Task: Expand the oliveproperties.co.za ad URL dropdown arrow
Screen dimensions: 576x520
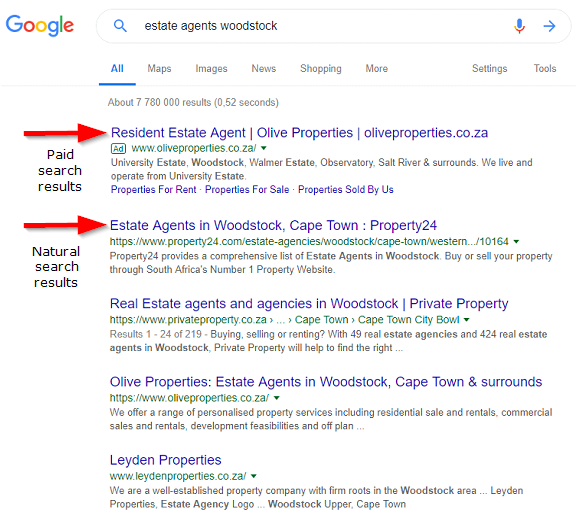Action: coord(263,148)
